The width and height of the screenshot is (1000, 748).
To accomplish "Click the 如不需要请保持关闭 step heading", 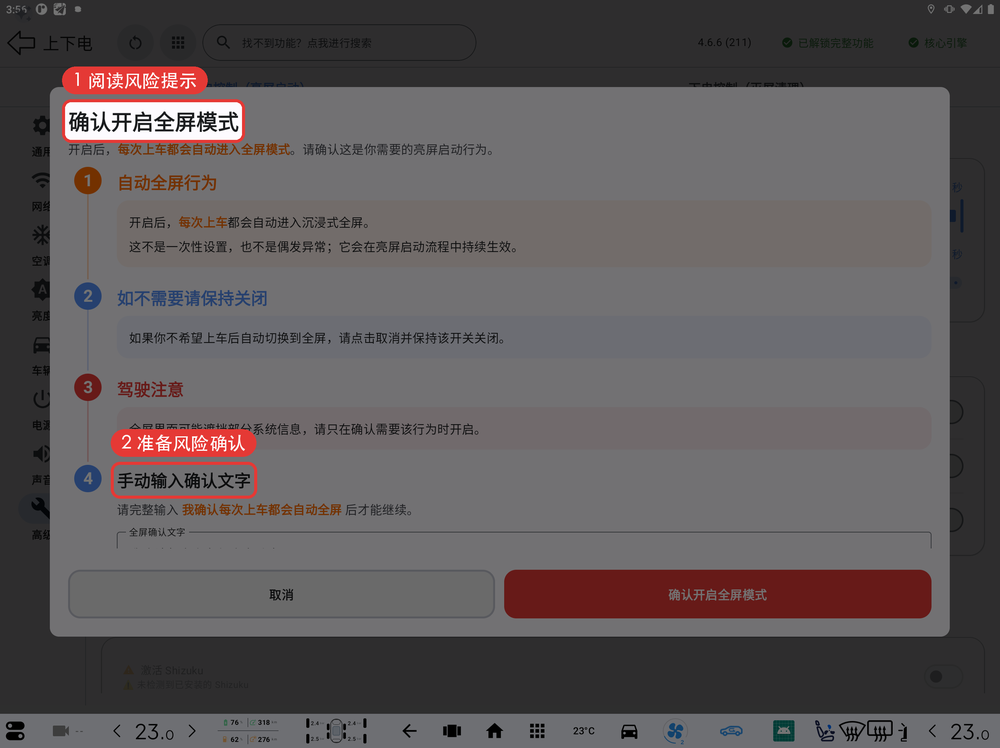I will coord(192,298).
